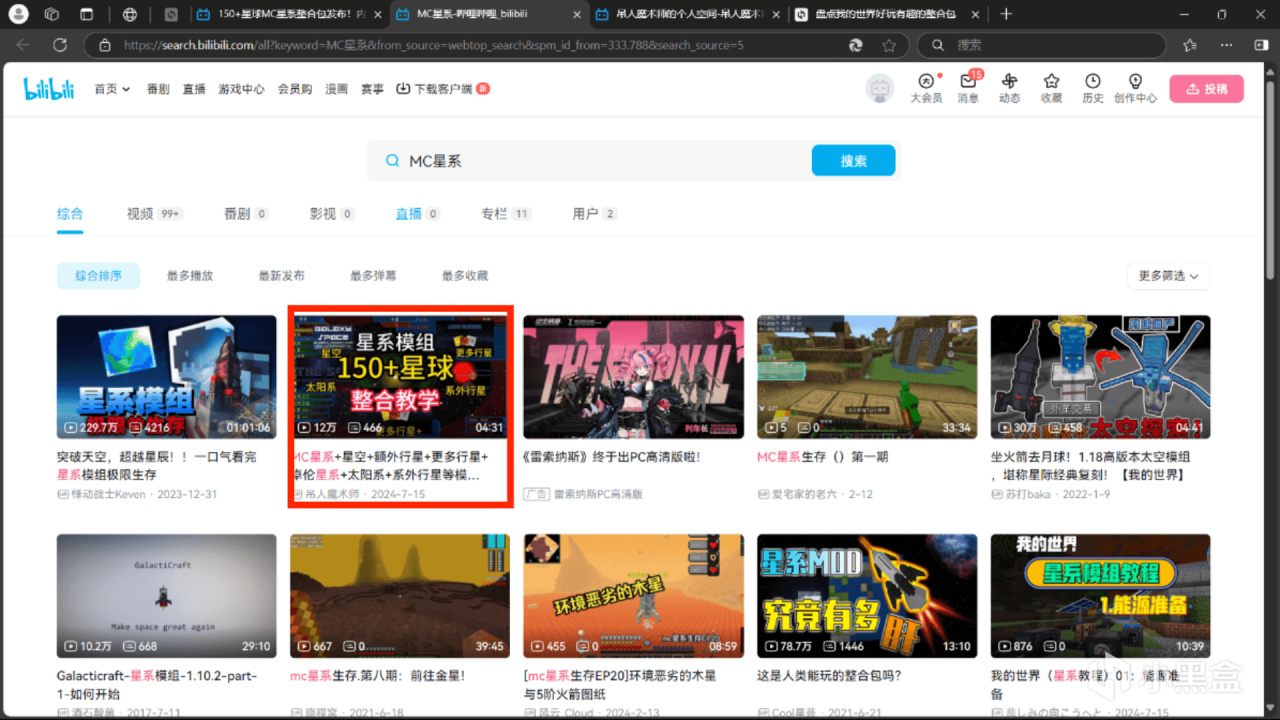Sort results by 最多播放
This screenshot has width=1280, height=720.
pos(190,276)
